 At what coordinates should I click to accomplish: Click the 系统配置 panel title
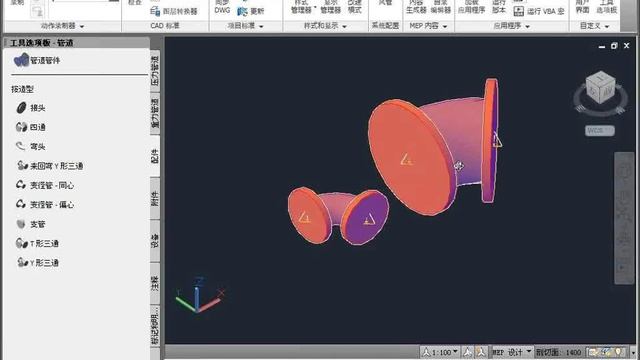385,26
